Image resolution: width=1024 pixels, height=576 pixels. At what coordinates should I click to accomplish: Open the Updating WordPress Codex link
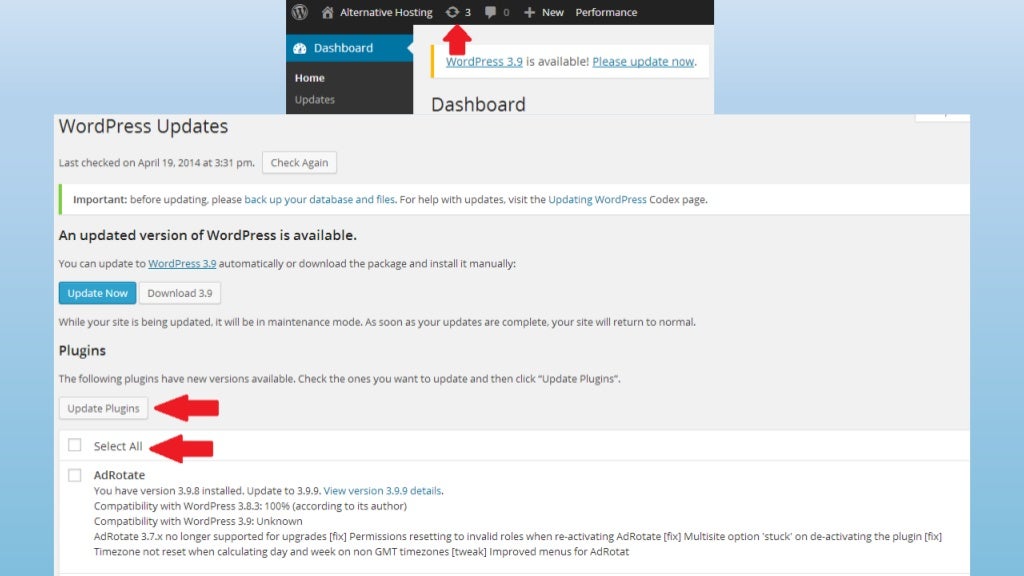point(597,199)
